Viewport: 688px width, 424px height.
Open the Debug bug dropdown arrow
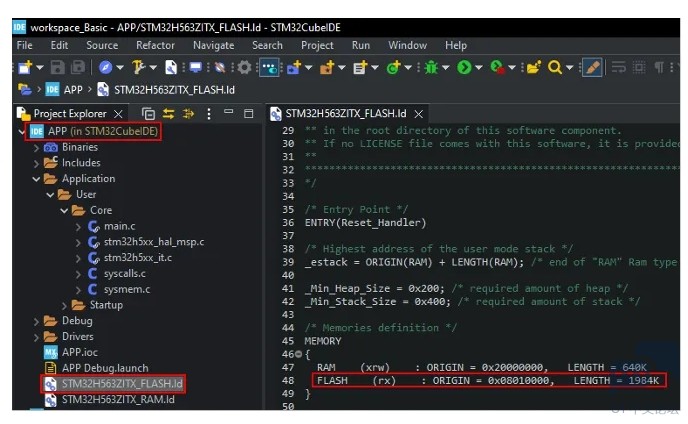pos(445,68)
